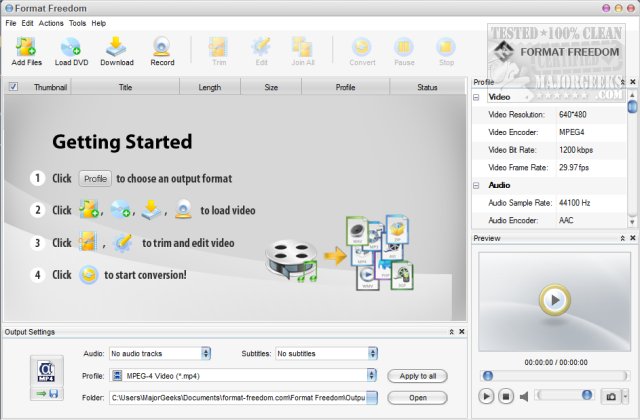Click the add files icon in Getting Started step 2
The image size is (640, 420).
89,209
